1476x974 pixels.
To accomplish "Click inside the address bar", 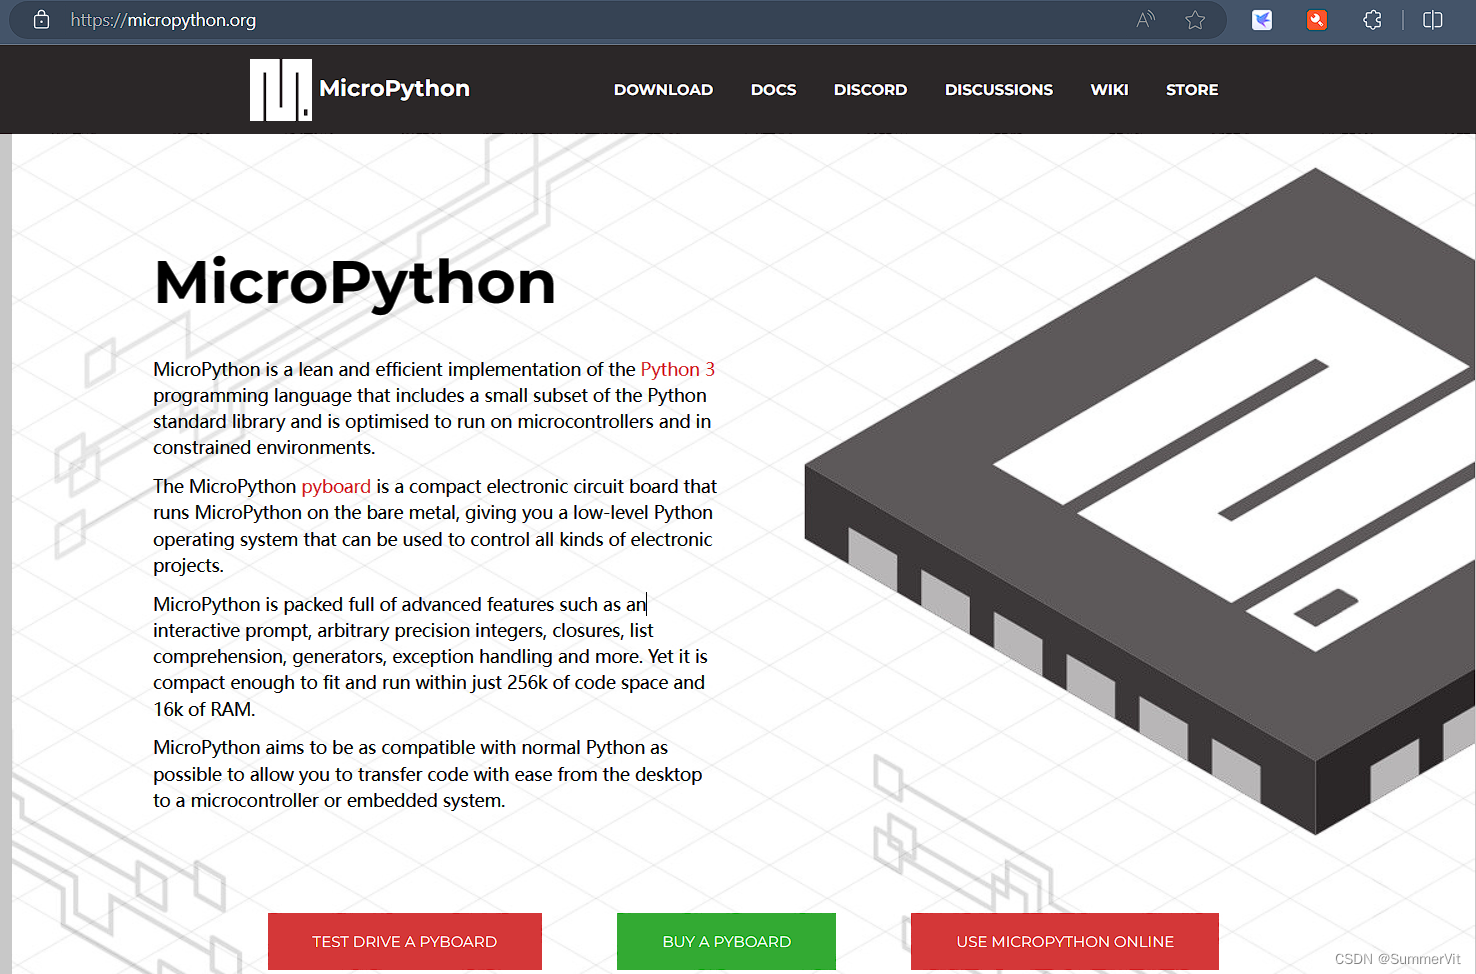I will coord(400,19).
